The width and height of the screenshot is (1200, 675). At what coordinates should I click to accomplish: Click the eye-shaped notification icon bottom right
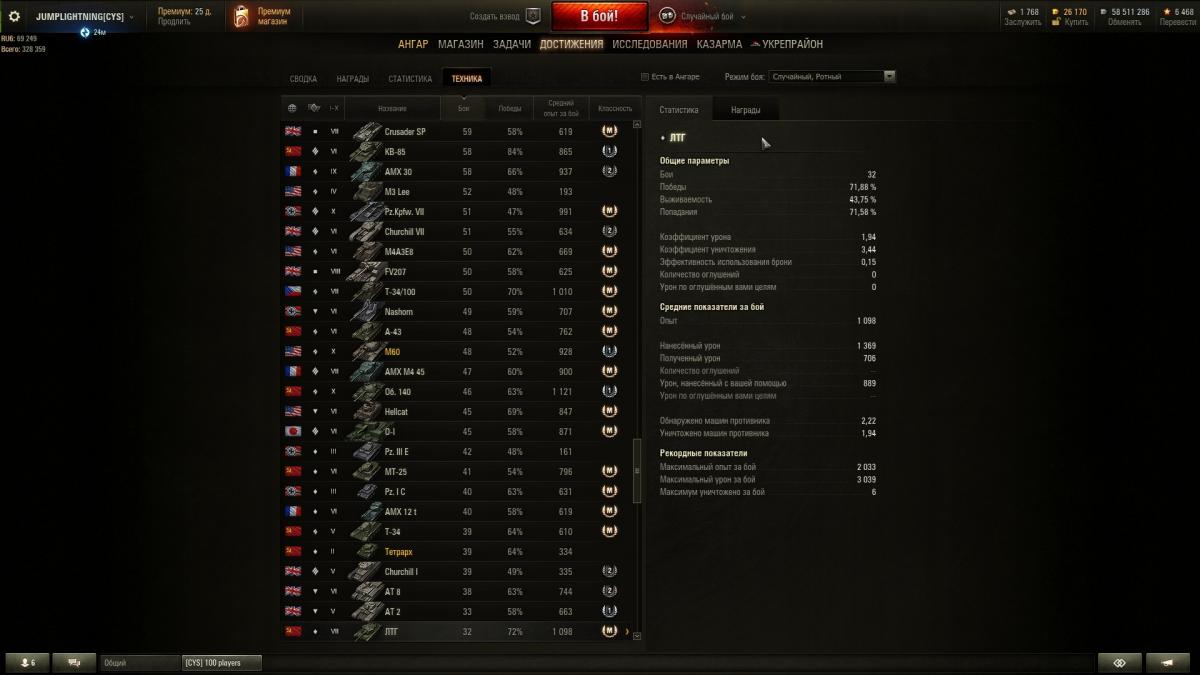pos(1119,663)
